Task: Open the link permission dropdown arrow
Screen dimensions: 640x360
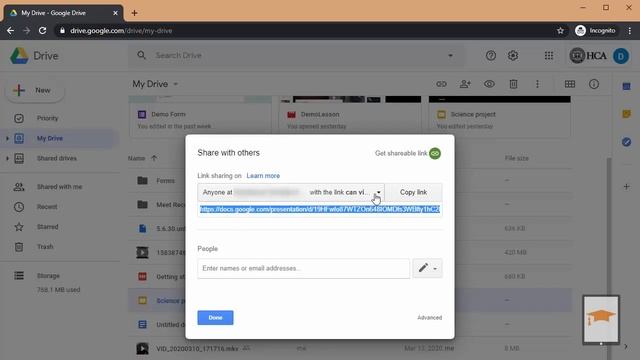Action: (x=378, y=192)
